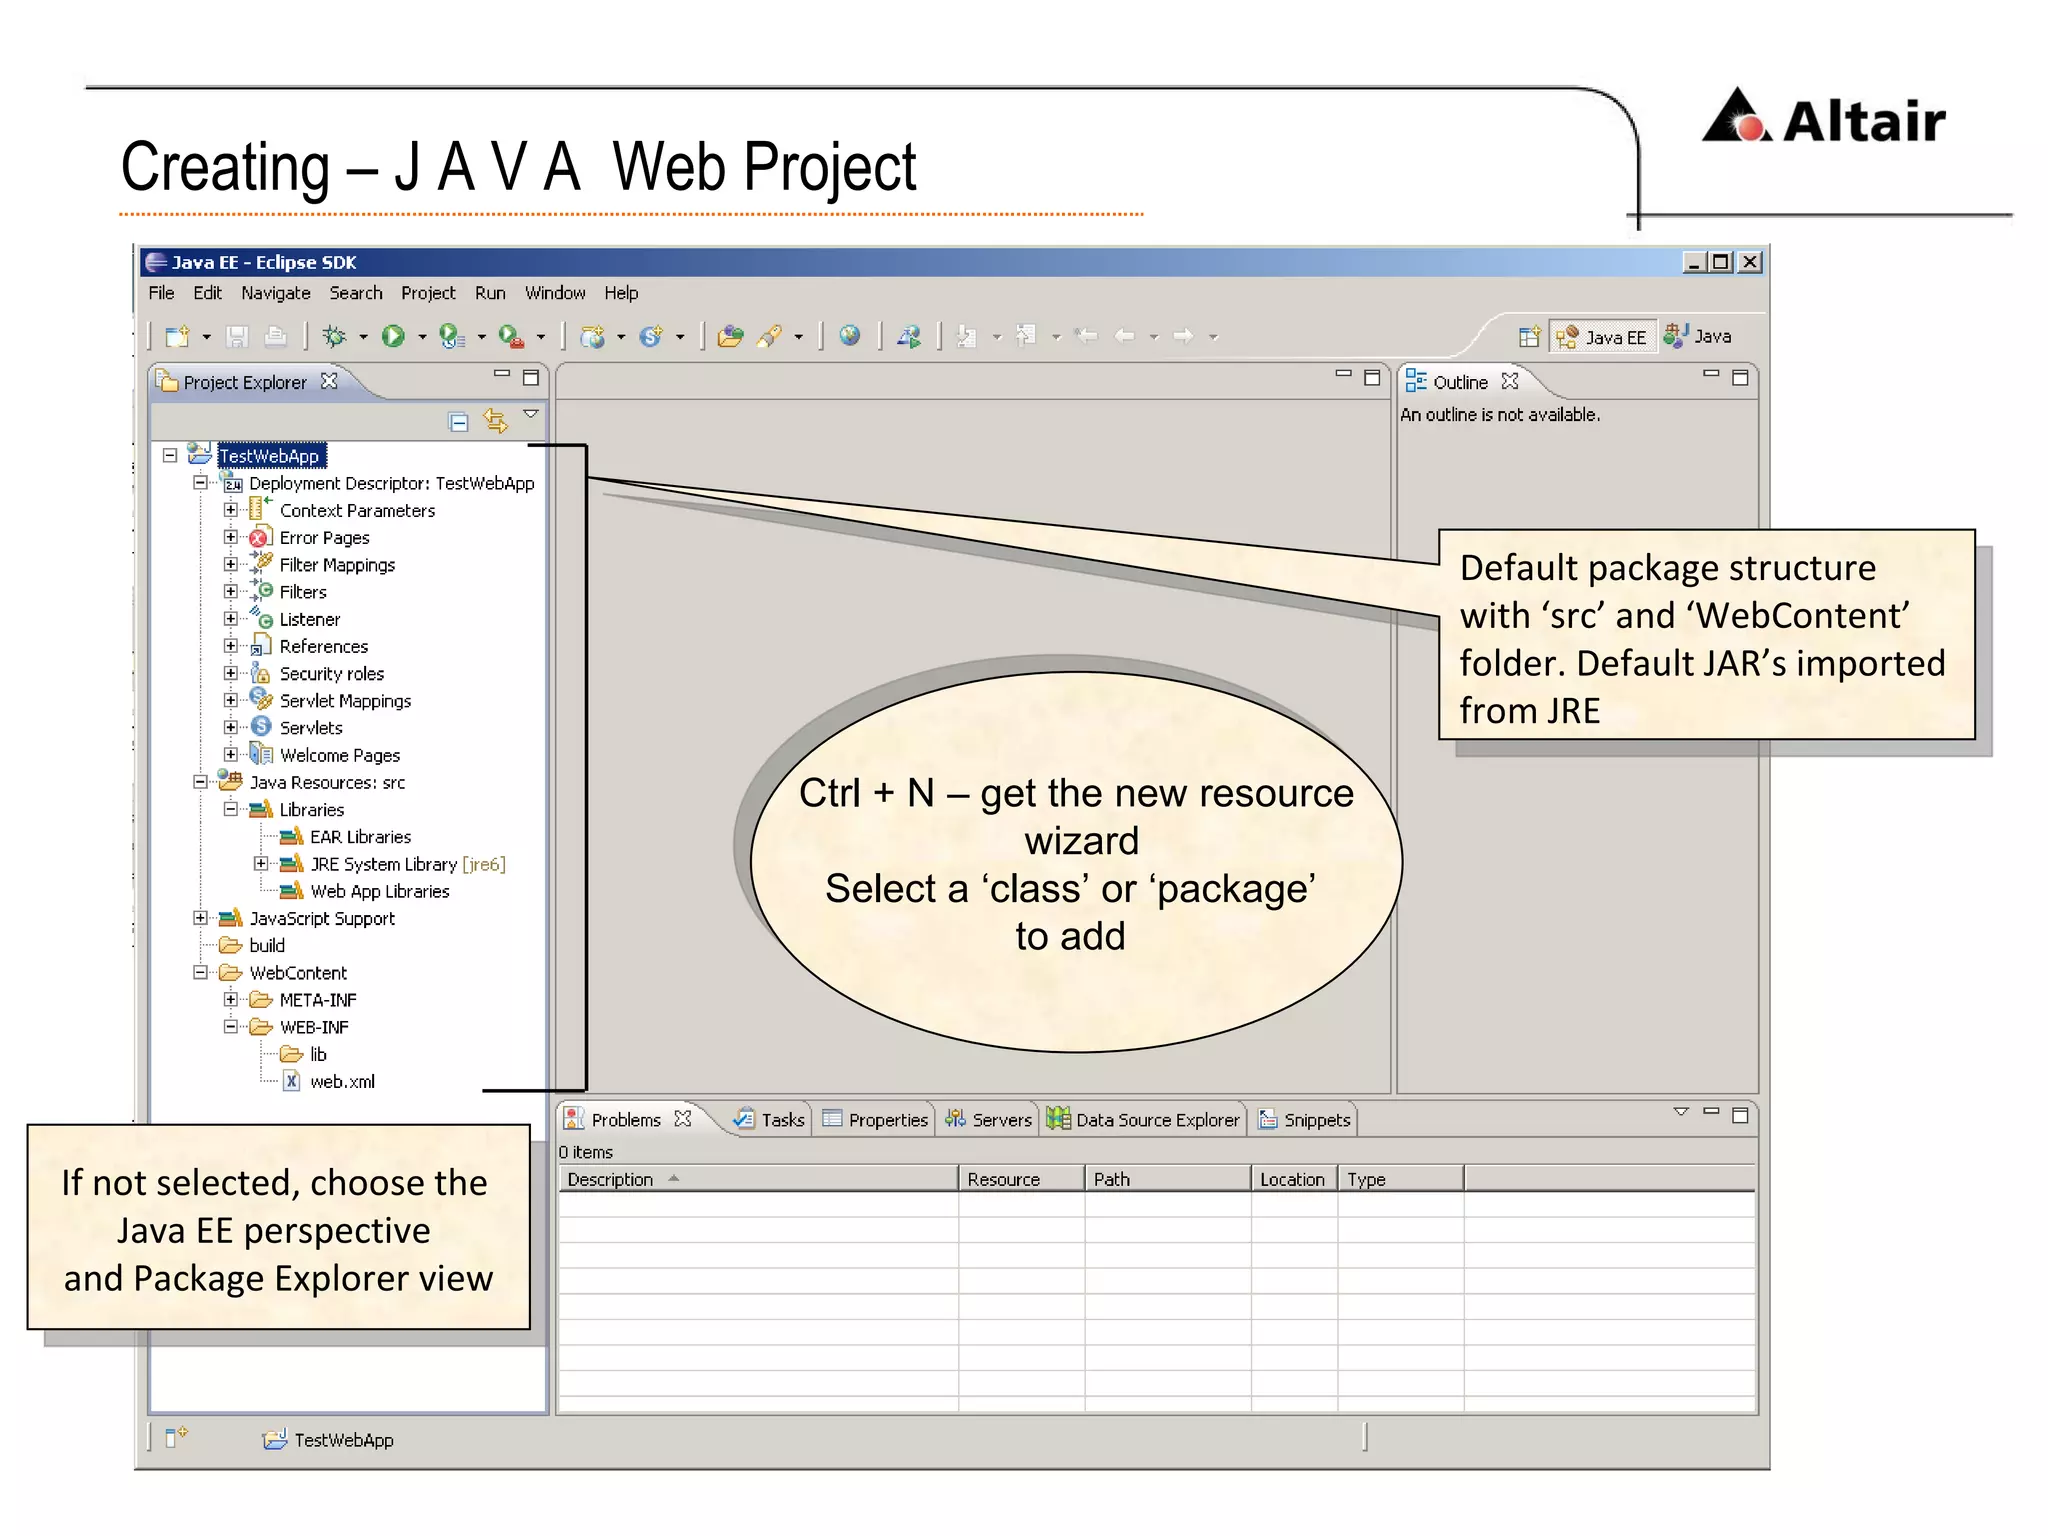2048x1536 pixels.
Task: Collapse the Deployment Descriptor node
Action: coord(201,483)
